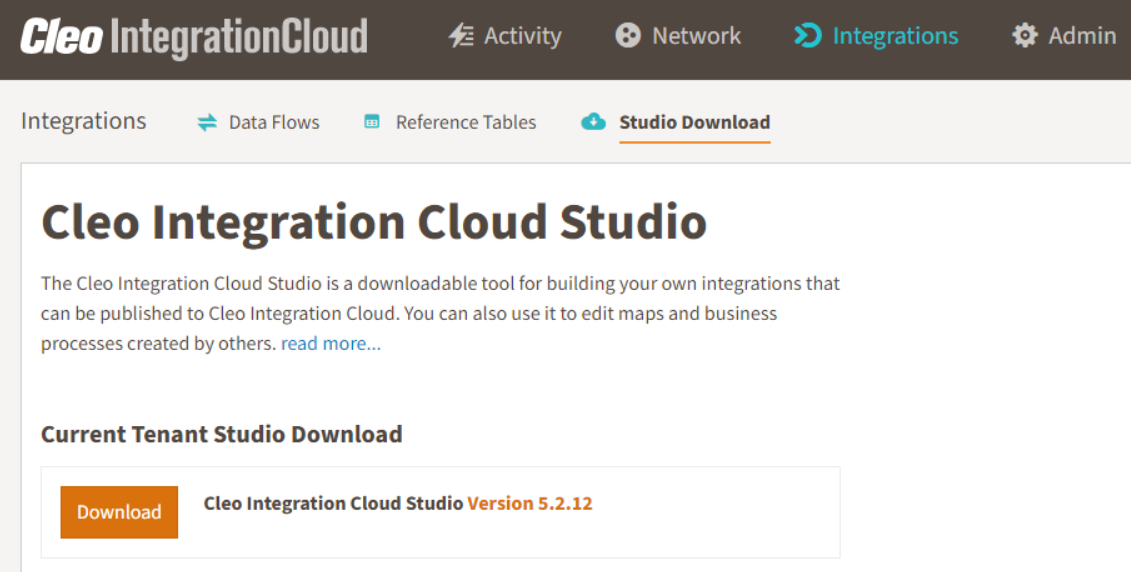The image size is (1131, 572).
Task: Switch to the Data Flows tab
Action: 258,123
